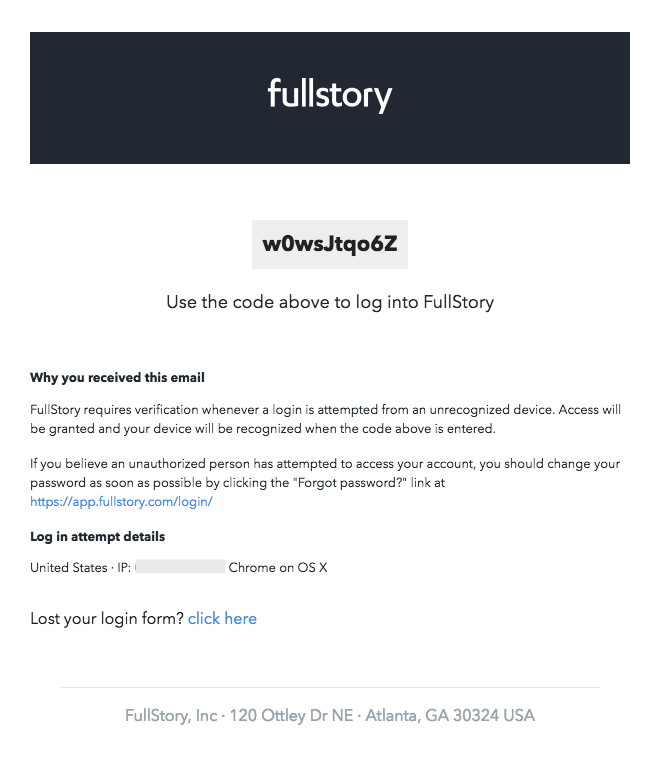The height and width of the screenshot is (759, 660).
Task: Open the app.fullstory.com/login link
Action: [x=121, y=502]
